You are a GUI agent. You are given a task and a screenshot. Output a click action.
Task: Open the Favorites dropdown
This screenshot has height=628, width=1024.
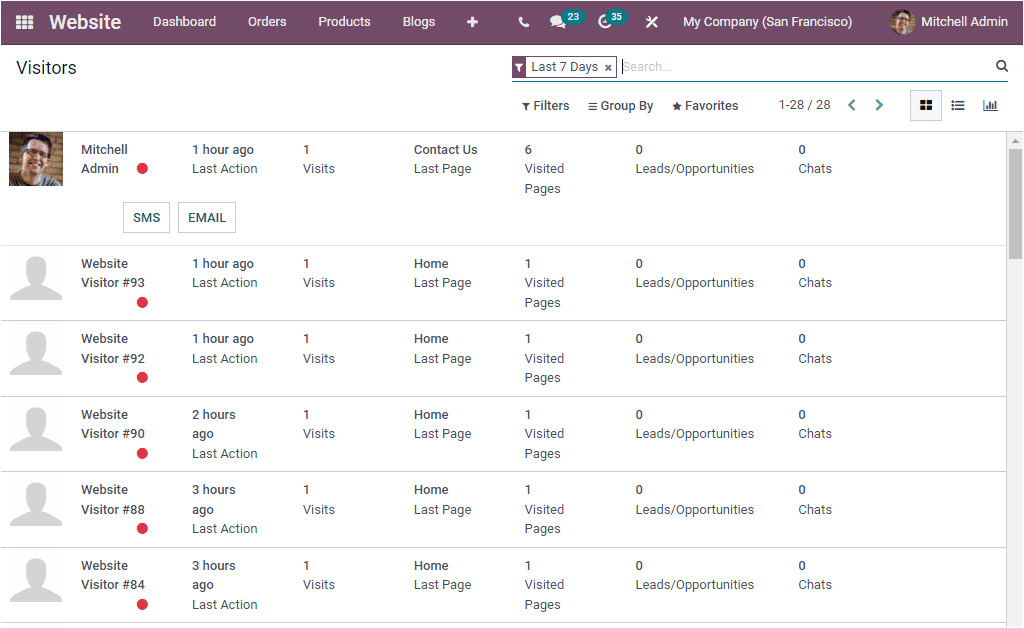(704, 105)
